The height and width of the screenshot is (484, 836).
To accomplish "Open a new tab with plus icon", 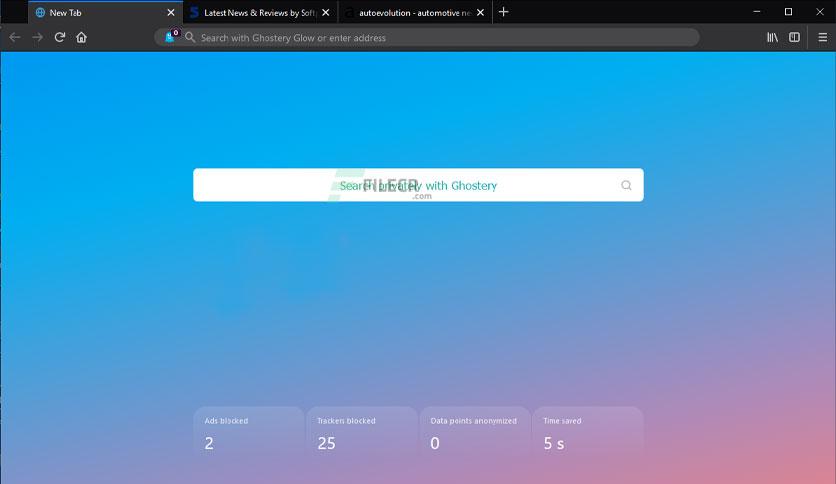I will pos(503,12).
